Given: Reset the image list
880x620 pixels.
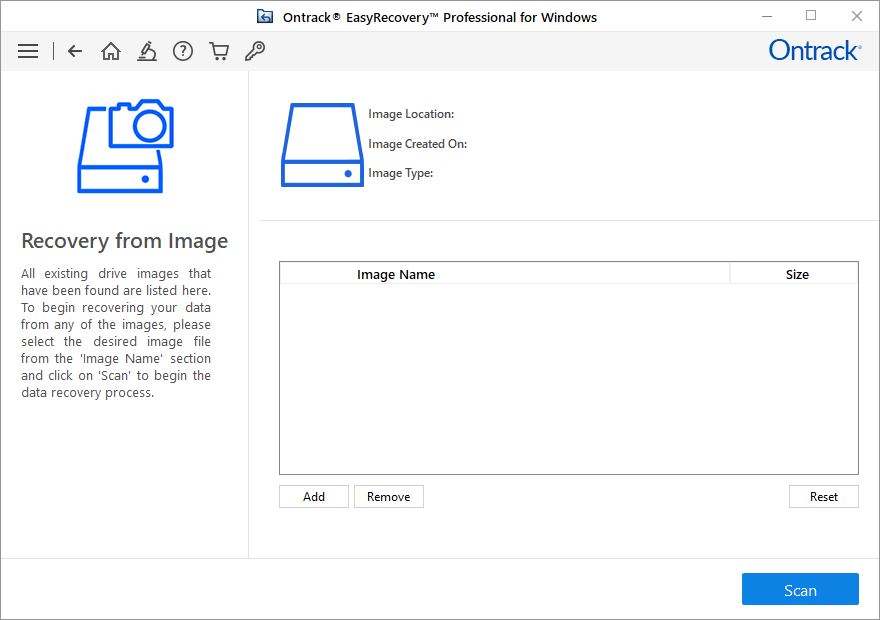Looking at the screenshot, I should [823, 497].
